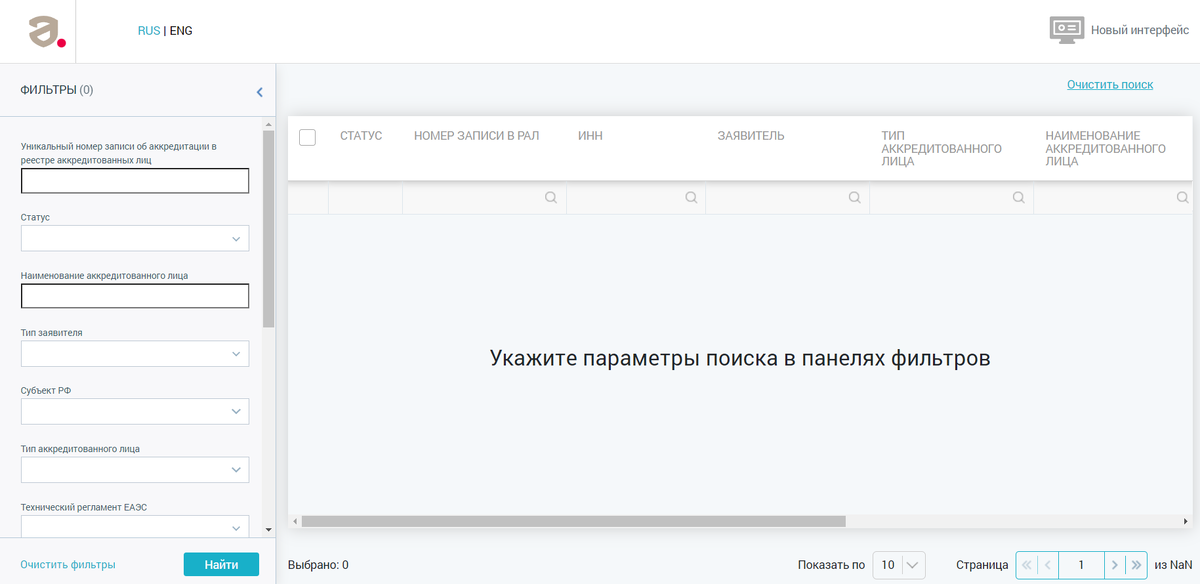Expand the Субъект РФ dropdown
This screenshot has height=584, width=1200.
(x=135, y=411)
